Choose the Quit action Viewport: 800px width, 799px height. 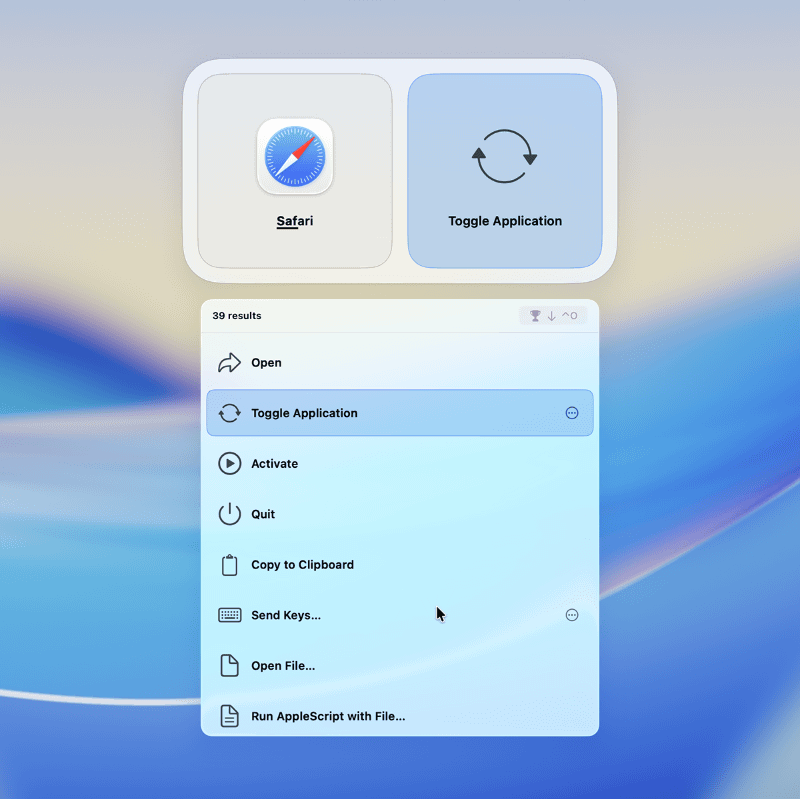pos(400,514)
